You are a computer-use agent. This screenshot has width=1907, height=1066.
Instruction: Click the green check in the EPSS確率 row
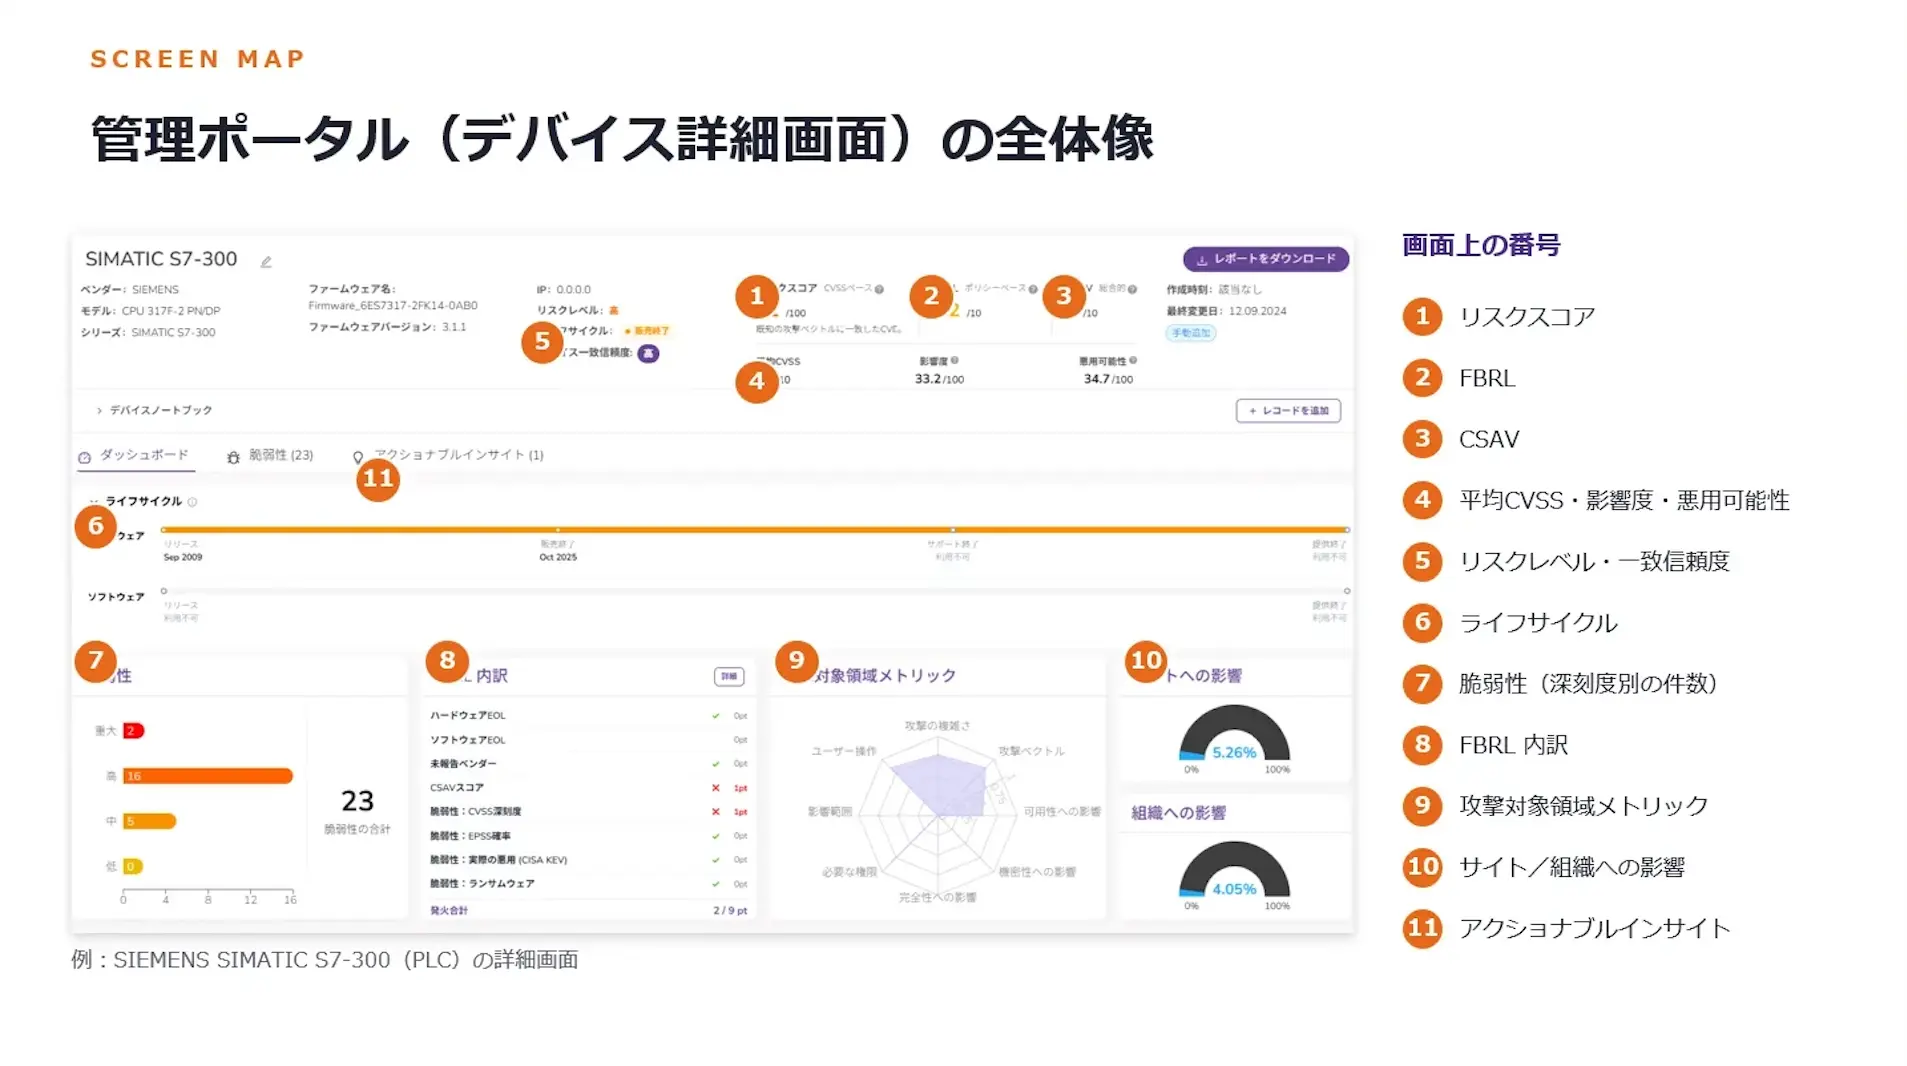point(716,836)
